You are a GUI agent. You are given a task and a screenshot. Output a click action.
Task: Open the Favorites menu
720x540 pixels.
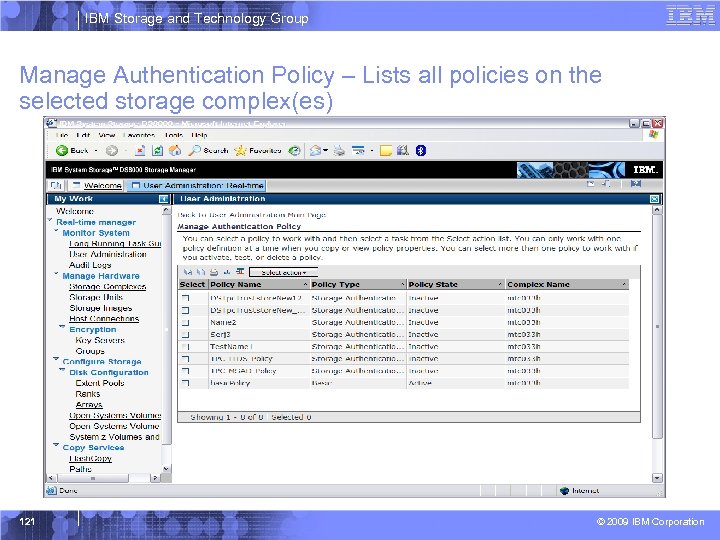pyautogui.click(x=139, y=135)
